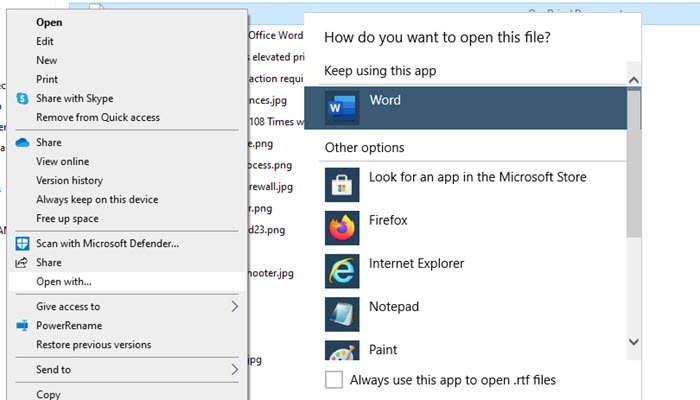Screen dimensions: 700x400
Task: Choose Open with... from context menu
Action: pos(63,281)
